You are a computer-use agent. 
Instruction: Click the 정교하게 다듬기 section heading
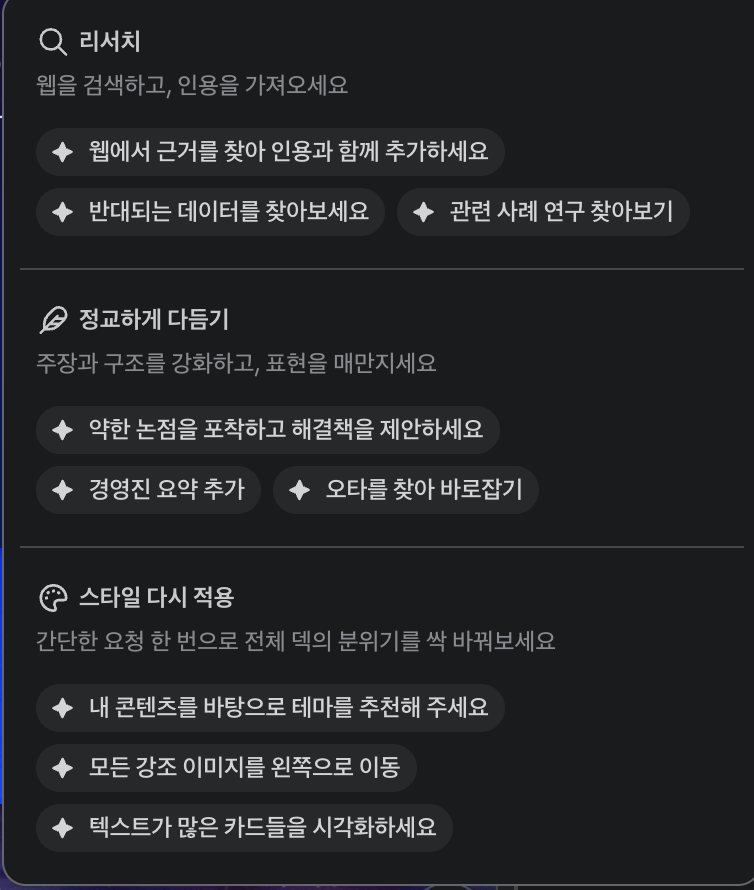[154, 320]
